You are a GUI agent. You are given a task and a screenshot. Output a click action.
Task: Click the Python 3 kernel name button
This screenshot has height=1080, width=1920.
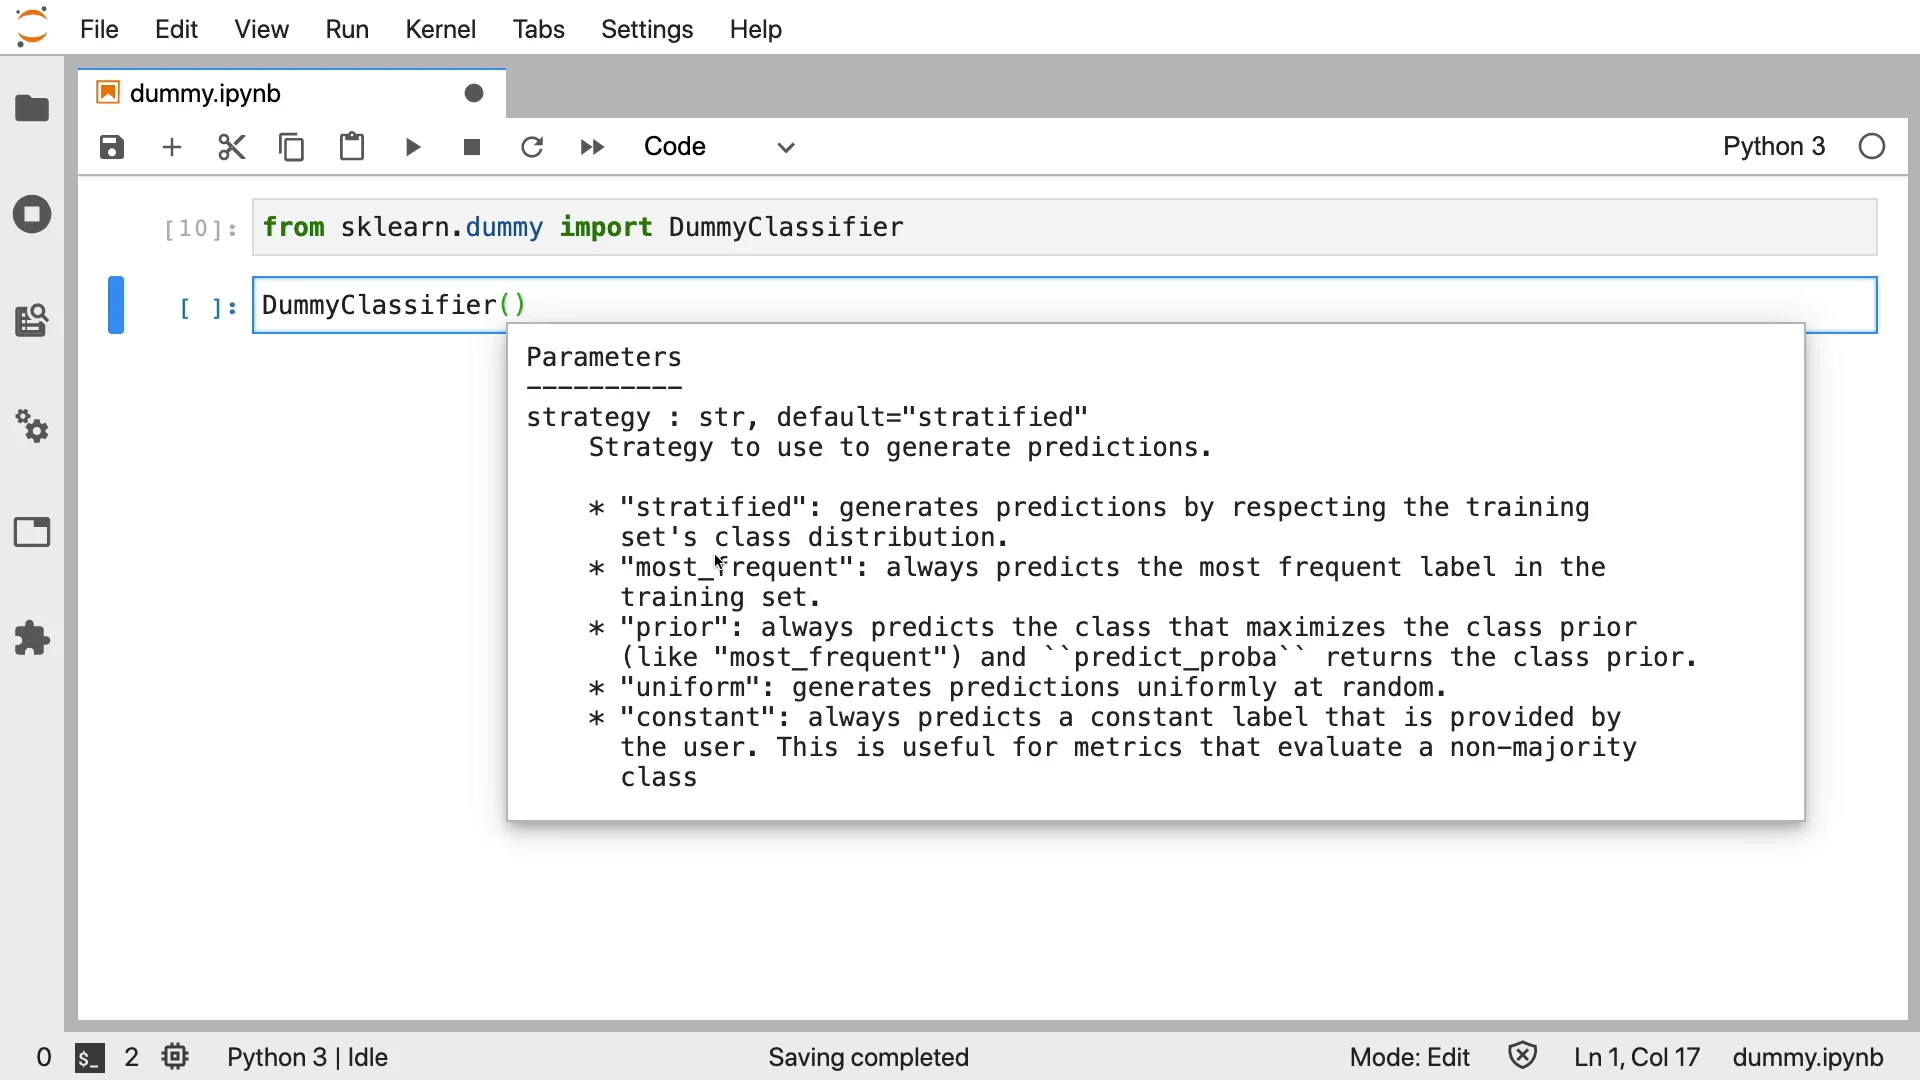pos(1774,147)
